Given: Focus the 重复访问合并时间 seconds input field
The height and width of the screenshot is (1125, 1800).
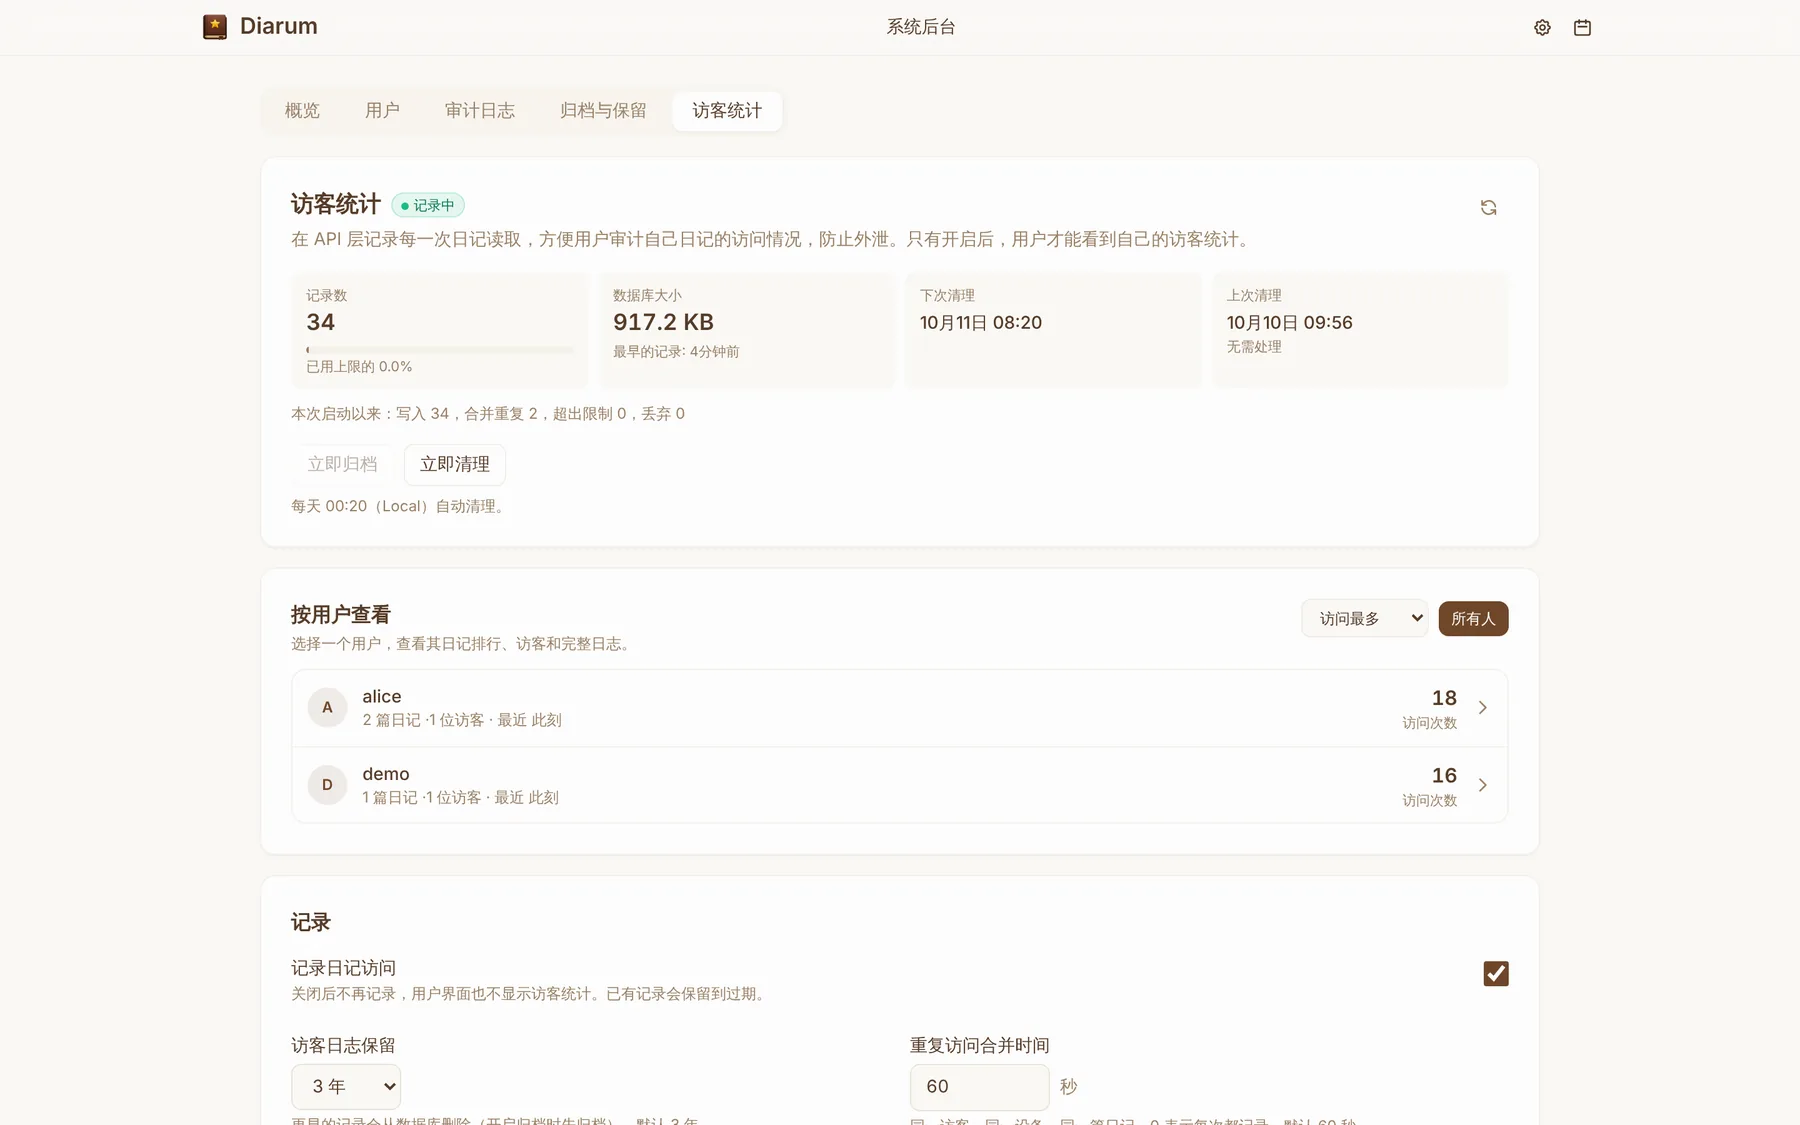Looking at the screenshot, I should point(979,1087).
